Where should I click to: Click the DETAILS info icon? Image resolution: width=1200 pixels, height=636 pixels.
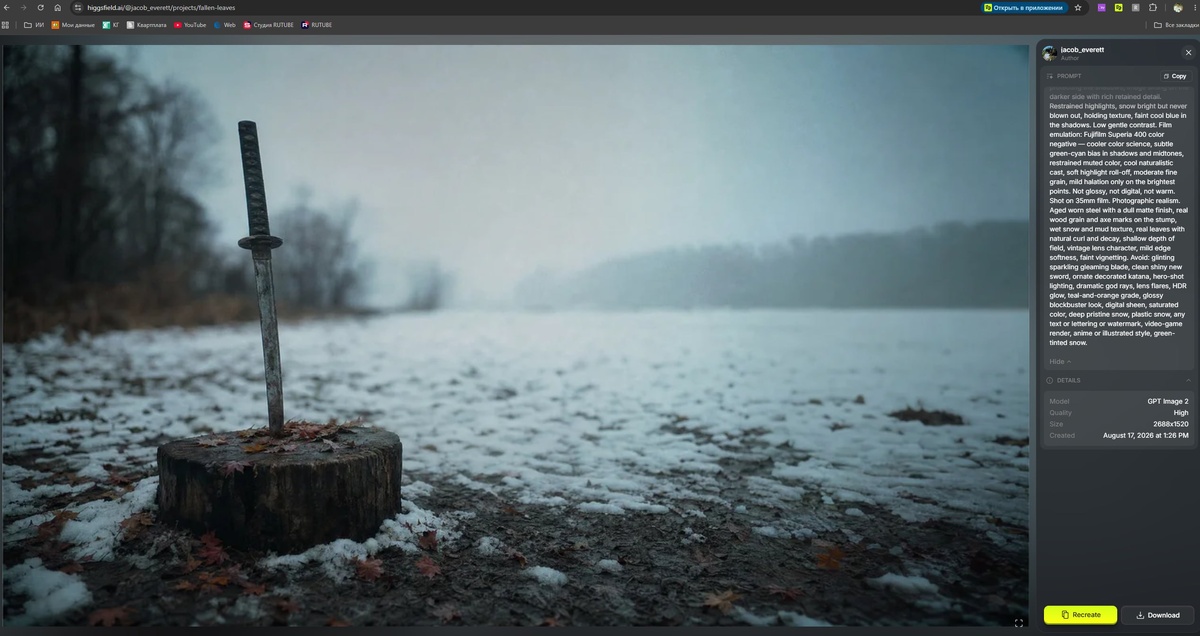1049,380
